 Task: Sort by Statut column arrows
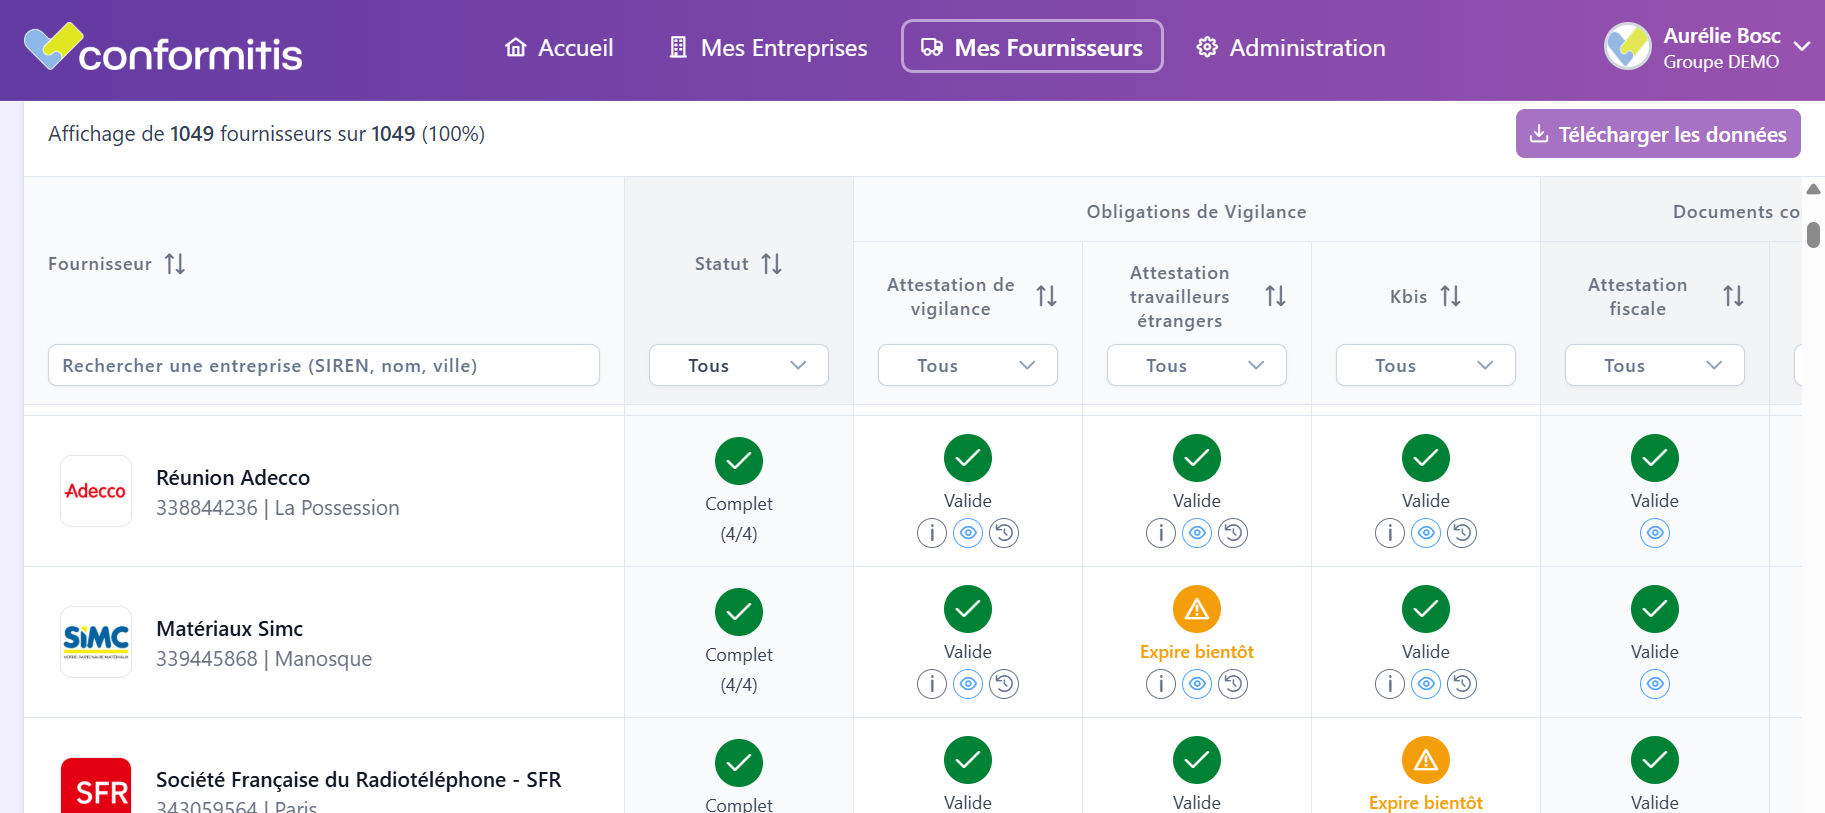(771, 264)
